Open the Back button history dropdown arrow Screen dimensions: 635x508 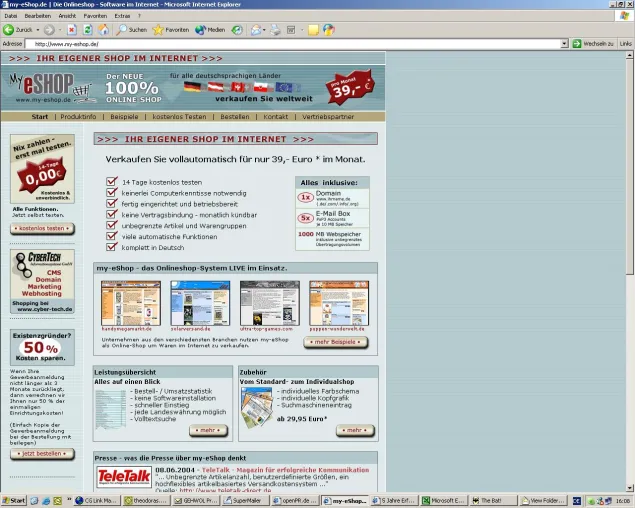click(x=38, y=30)
